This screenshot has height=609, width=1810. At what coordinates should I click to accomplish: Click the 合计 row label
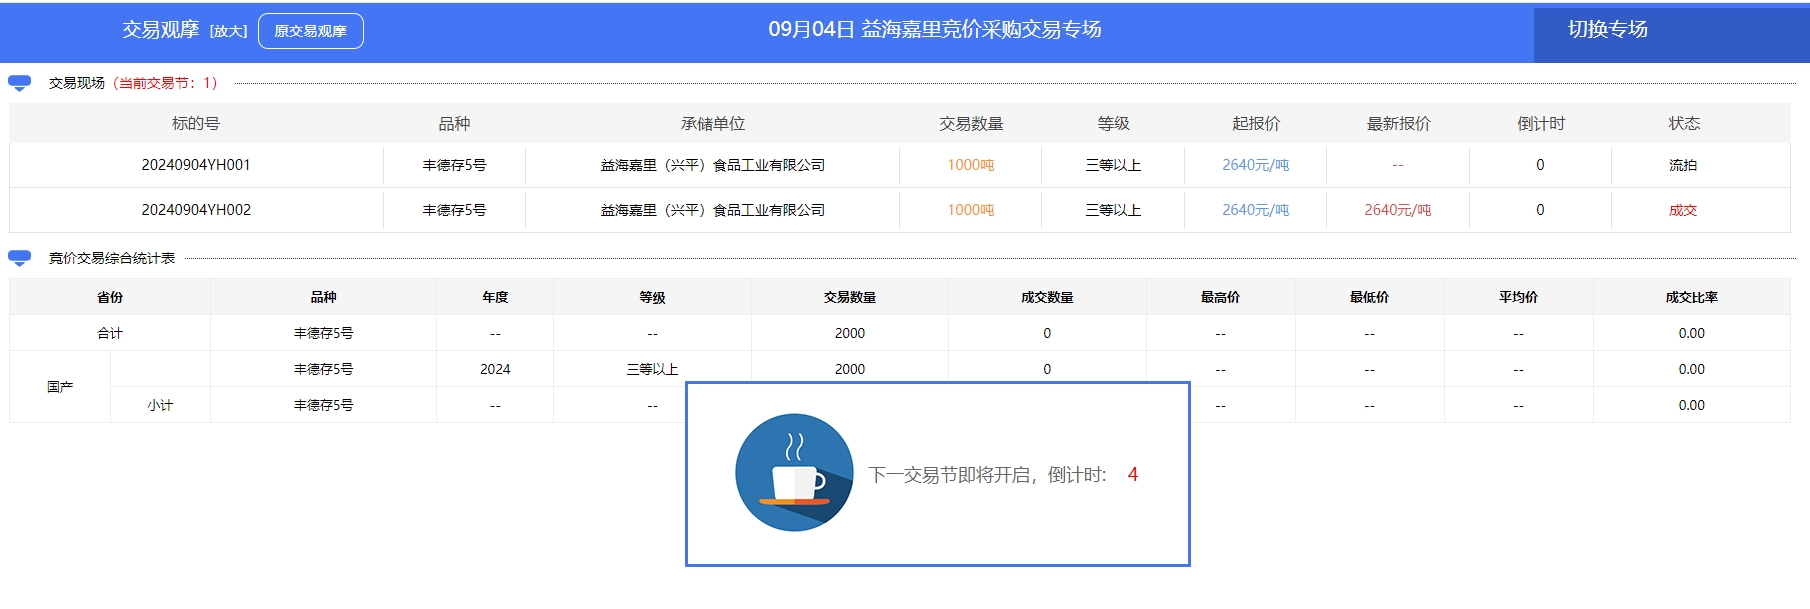(110, 333)
